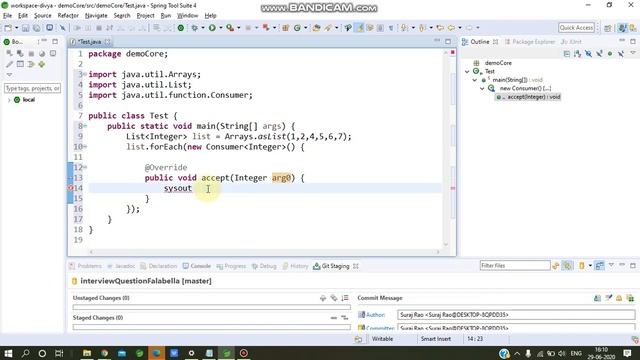The image size is (640, 360).
Task: Open the Debug button dropdown arrow
Action: click(x=203, y=28)
